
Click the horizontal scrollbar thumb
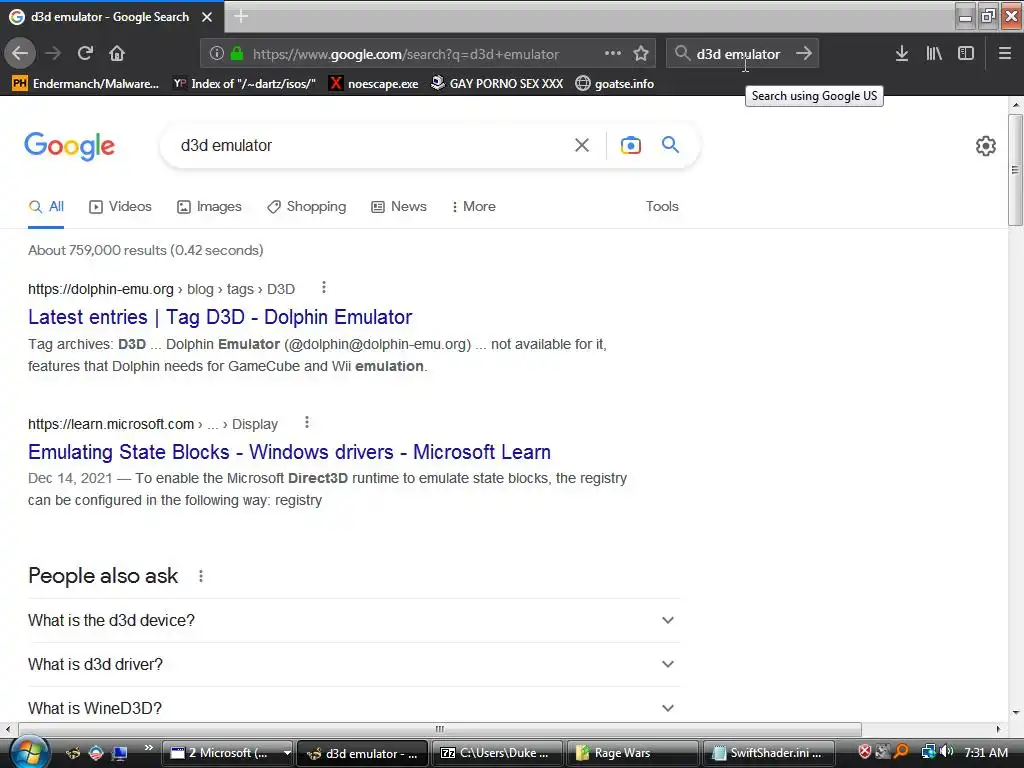click(440, 729)
